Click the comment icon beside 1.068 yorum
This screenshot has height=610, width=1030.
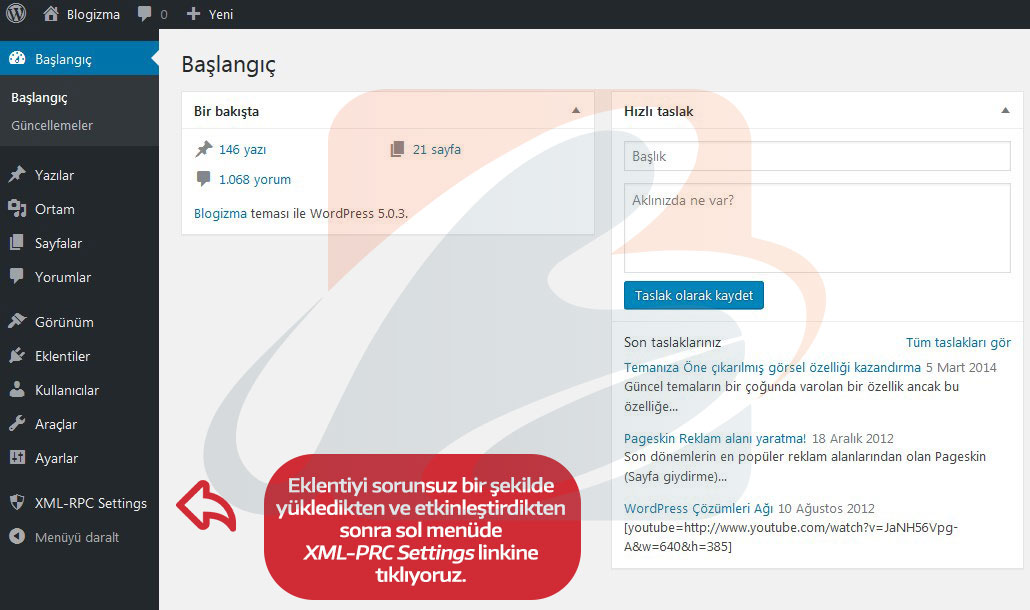(x=204, y=179)
